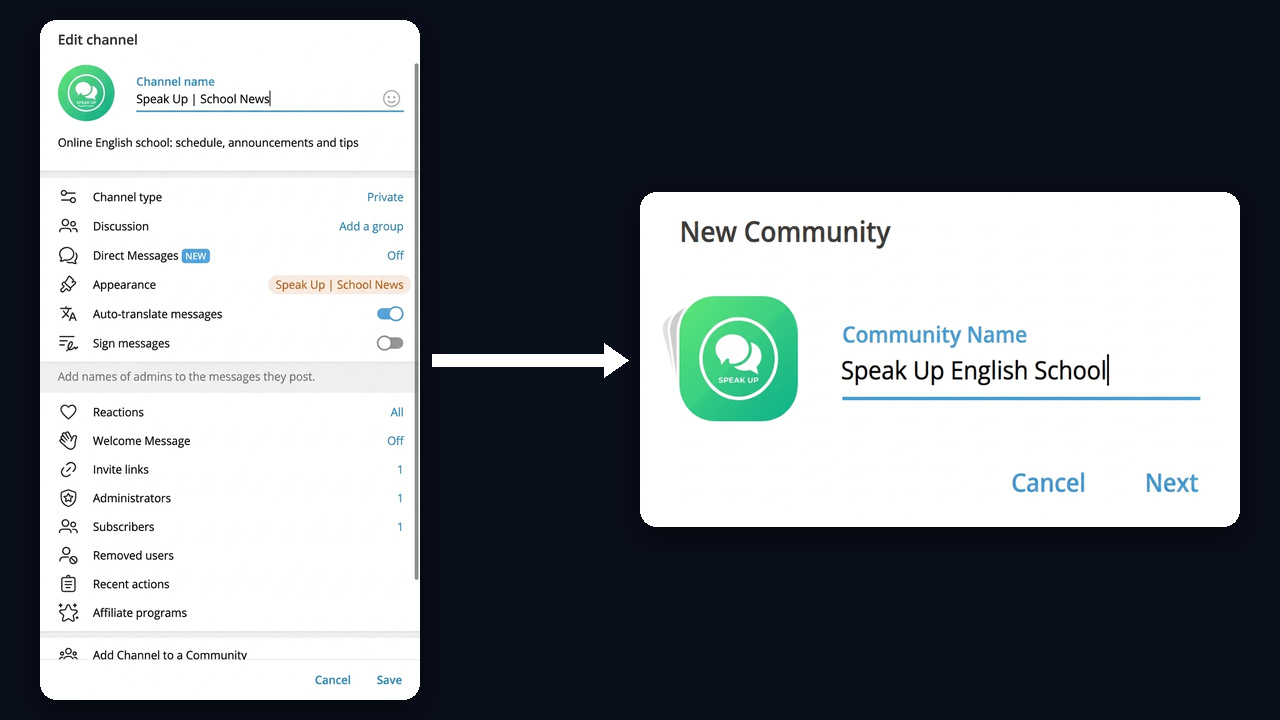Click Save in Edit channel dialog
Viewport: 1280px width, 720px height.
[389, 680]
